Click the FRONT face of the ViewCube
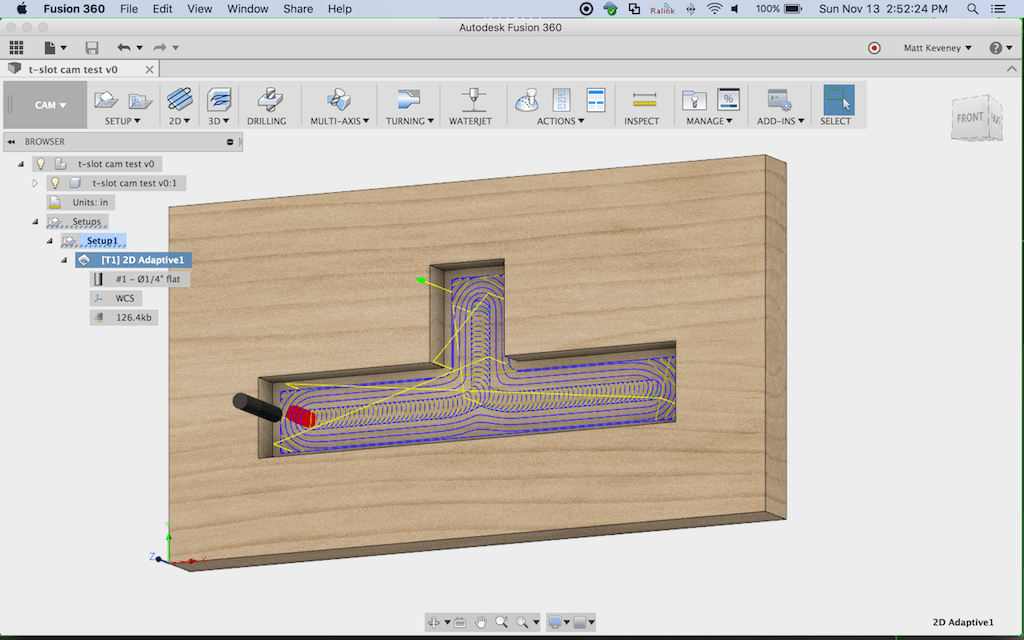 [x=972, y=117]
